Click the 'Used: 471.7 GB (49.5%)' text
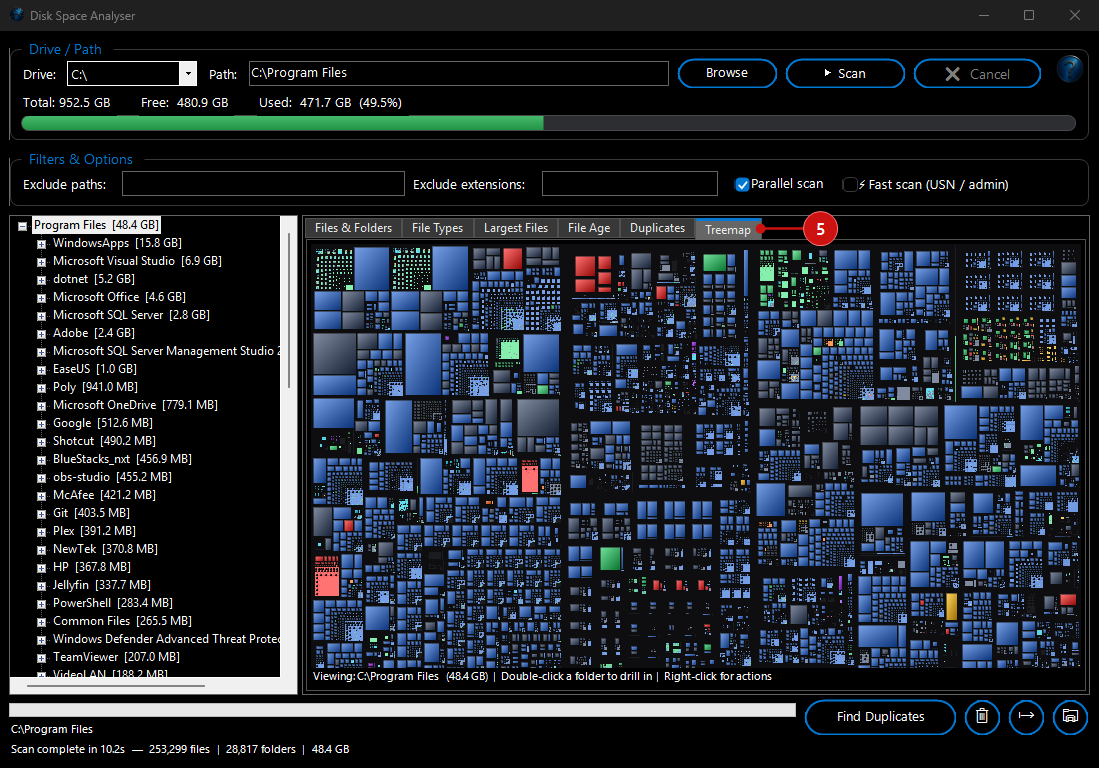This screenshot has width=1099, height=768. tap(330, 103)
